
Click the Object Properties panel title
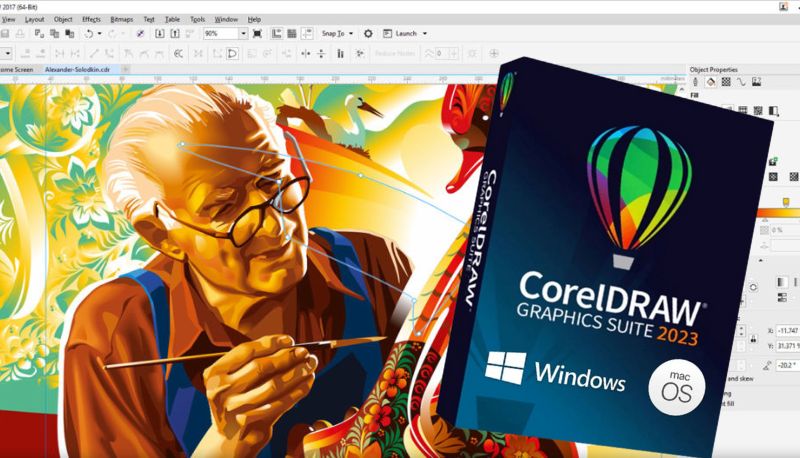coord(714,70)
